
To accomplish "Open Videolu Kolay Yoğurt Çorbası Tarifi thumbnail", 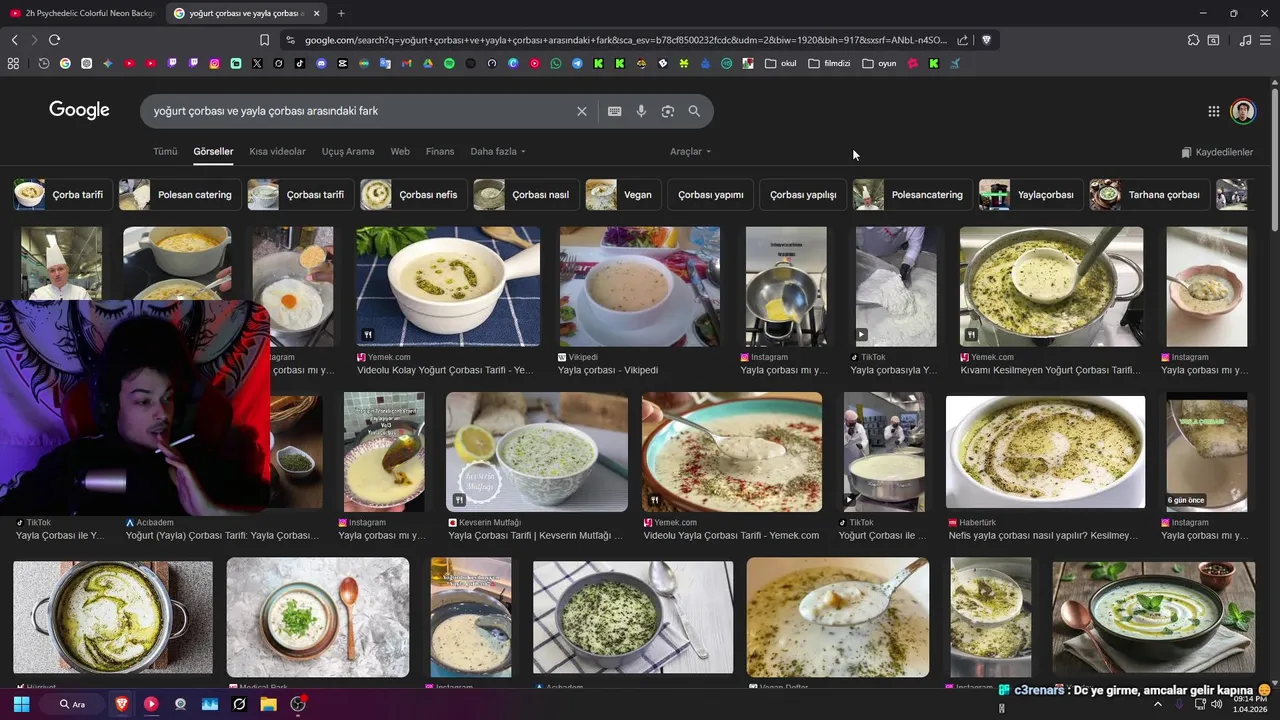I will pyautogui.click(x=448, y=286).
